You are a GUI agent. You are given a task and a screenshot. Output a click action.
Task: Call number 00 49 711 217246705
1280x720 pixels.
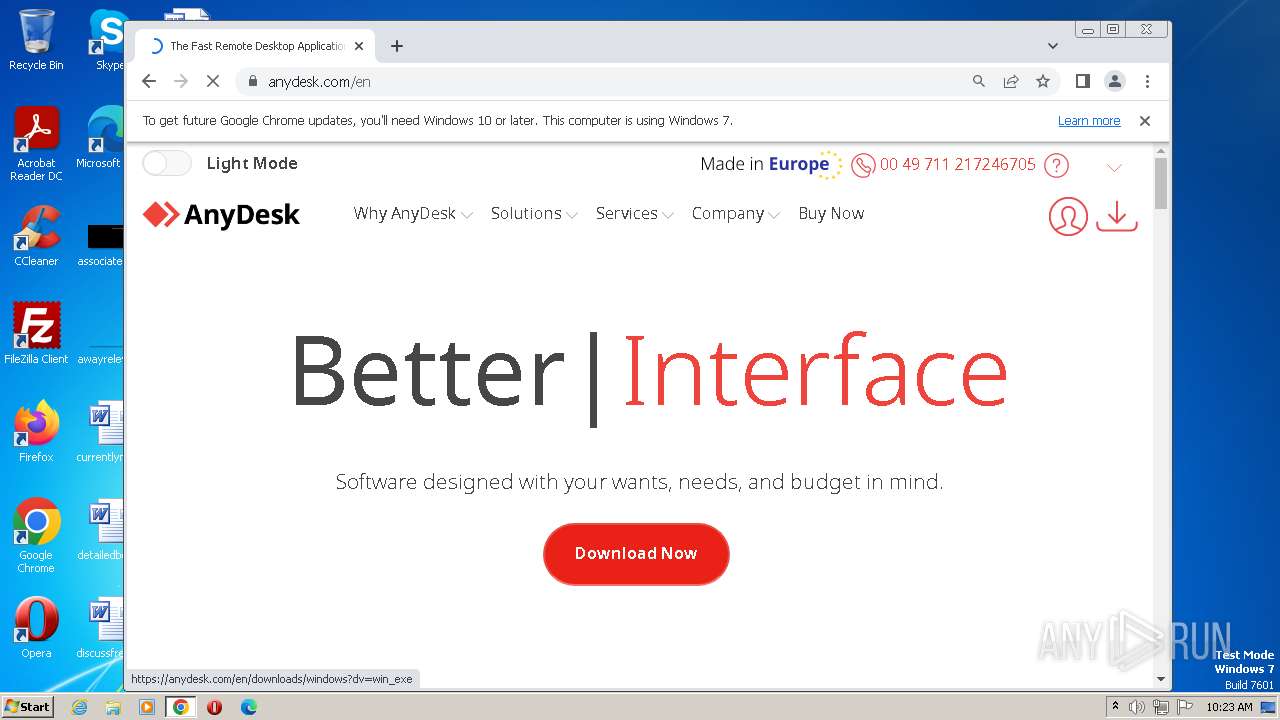[x=958, y=165]
